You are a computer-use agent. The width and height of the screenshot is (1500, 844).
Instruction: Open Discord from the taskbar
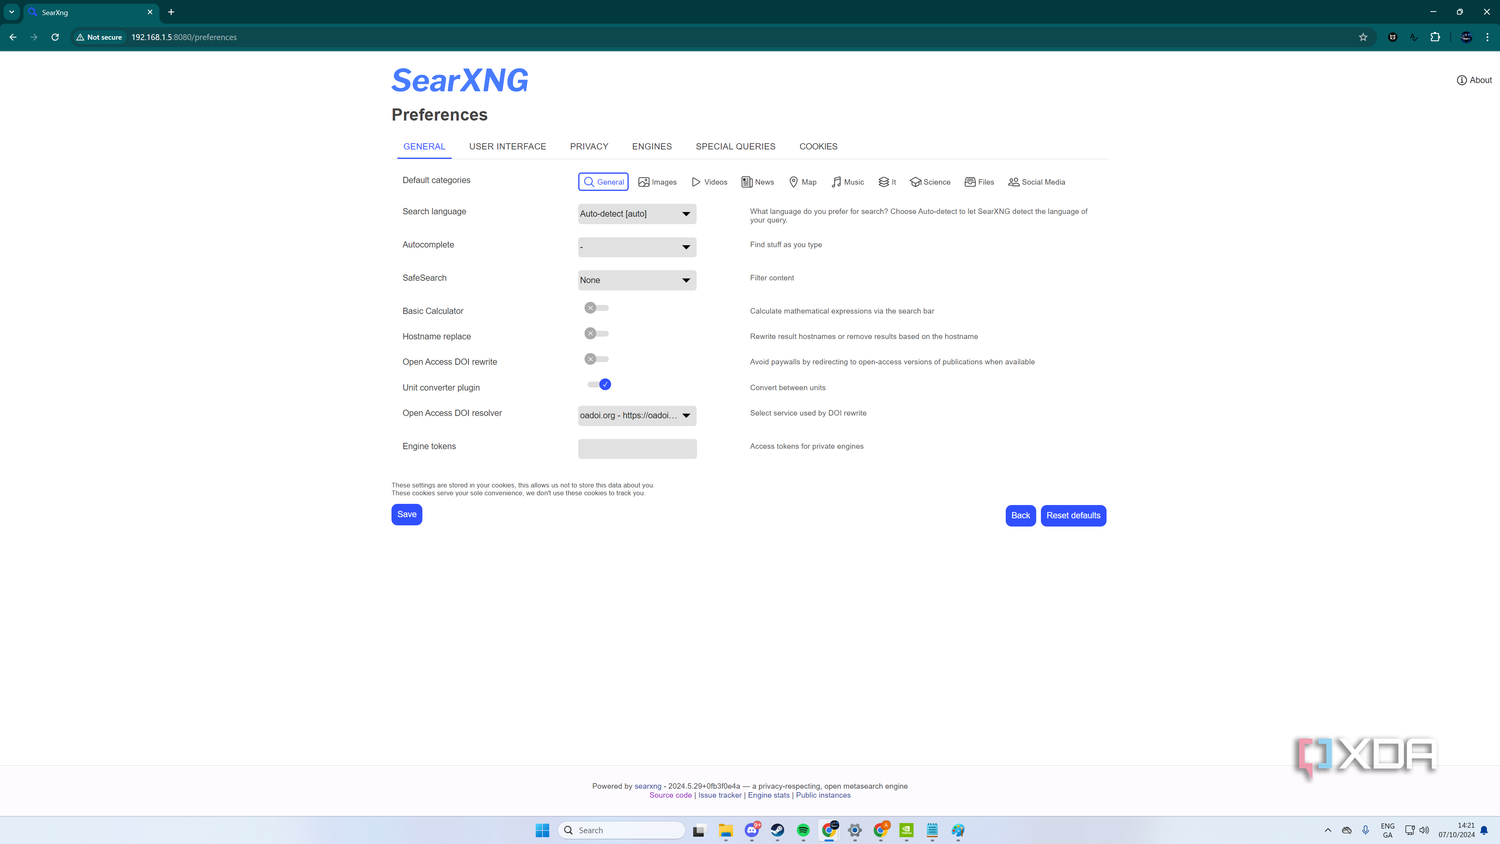[752, 830]
